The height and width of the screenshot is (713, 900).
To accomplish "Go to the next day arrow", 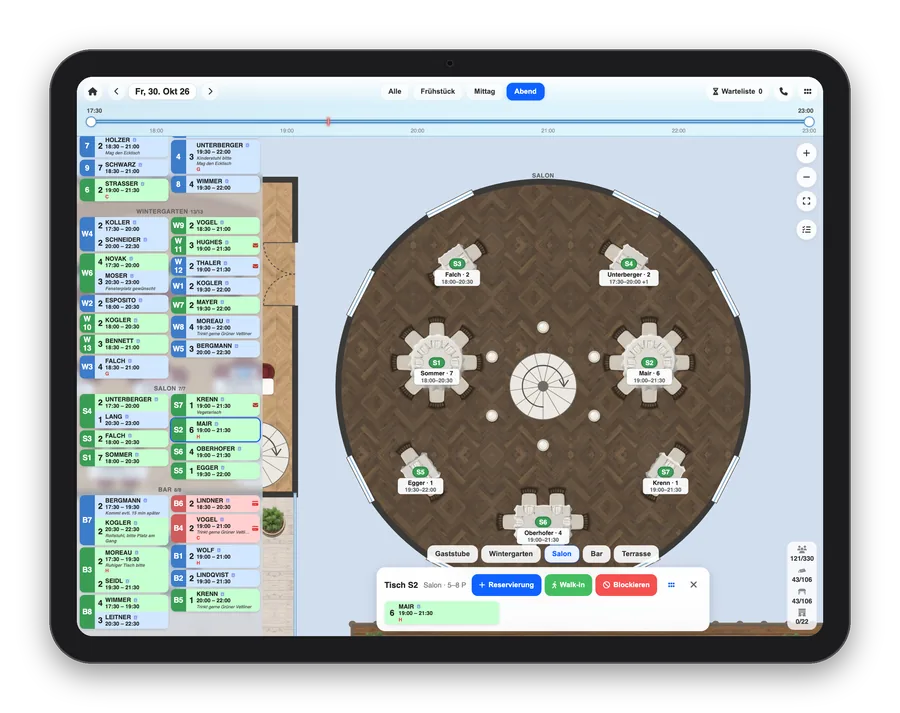I will pyautogui.click(x=210, y=91).
